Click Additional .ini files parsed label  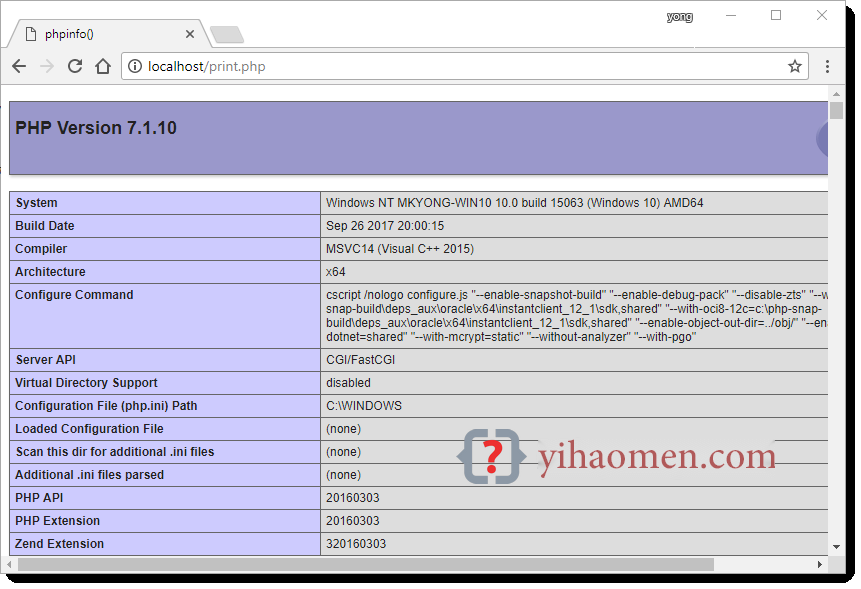click(x=90, y=475)
